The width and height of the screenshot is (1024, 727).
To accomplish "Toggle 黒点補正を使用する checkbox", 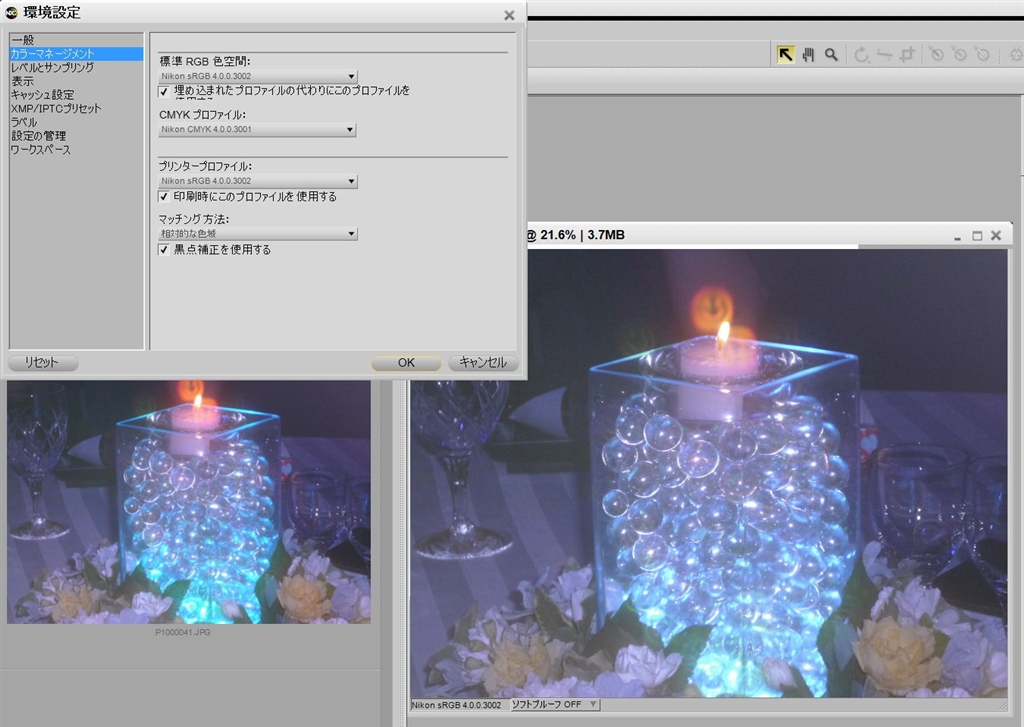I will click(x=164, y=249).
